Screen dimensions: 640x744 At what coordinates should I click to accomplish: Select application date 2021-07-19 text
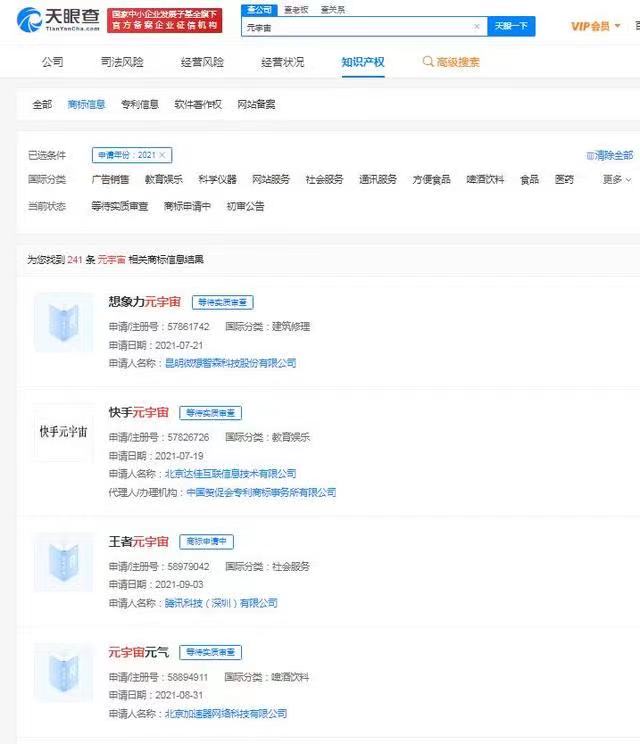point(179,456)
